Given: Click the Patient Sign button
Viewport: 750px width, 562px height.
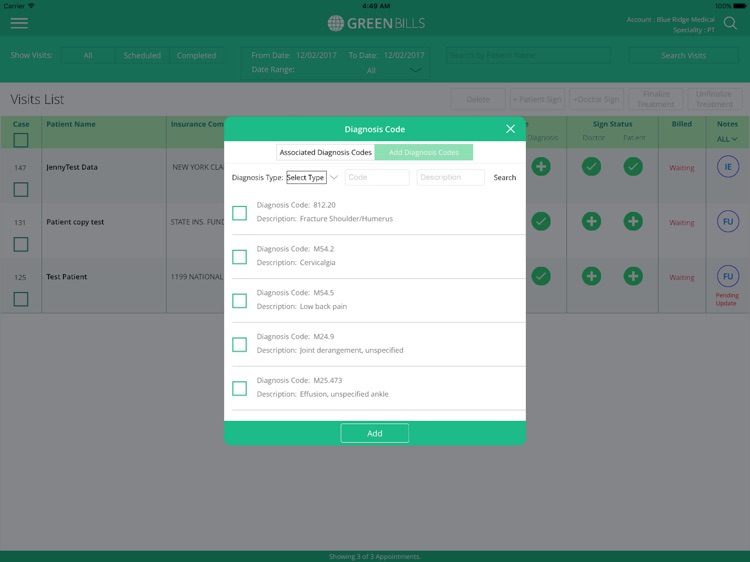Looking at the screenshot, I should point(537,99).
